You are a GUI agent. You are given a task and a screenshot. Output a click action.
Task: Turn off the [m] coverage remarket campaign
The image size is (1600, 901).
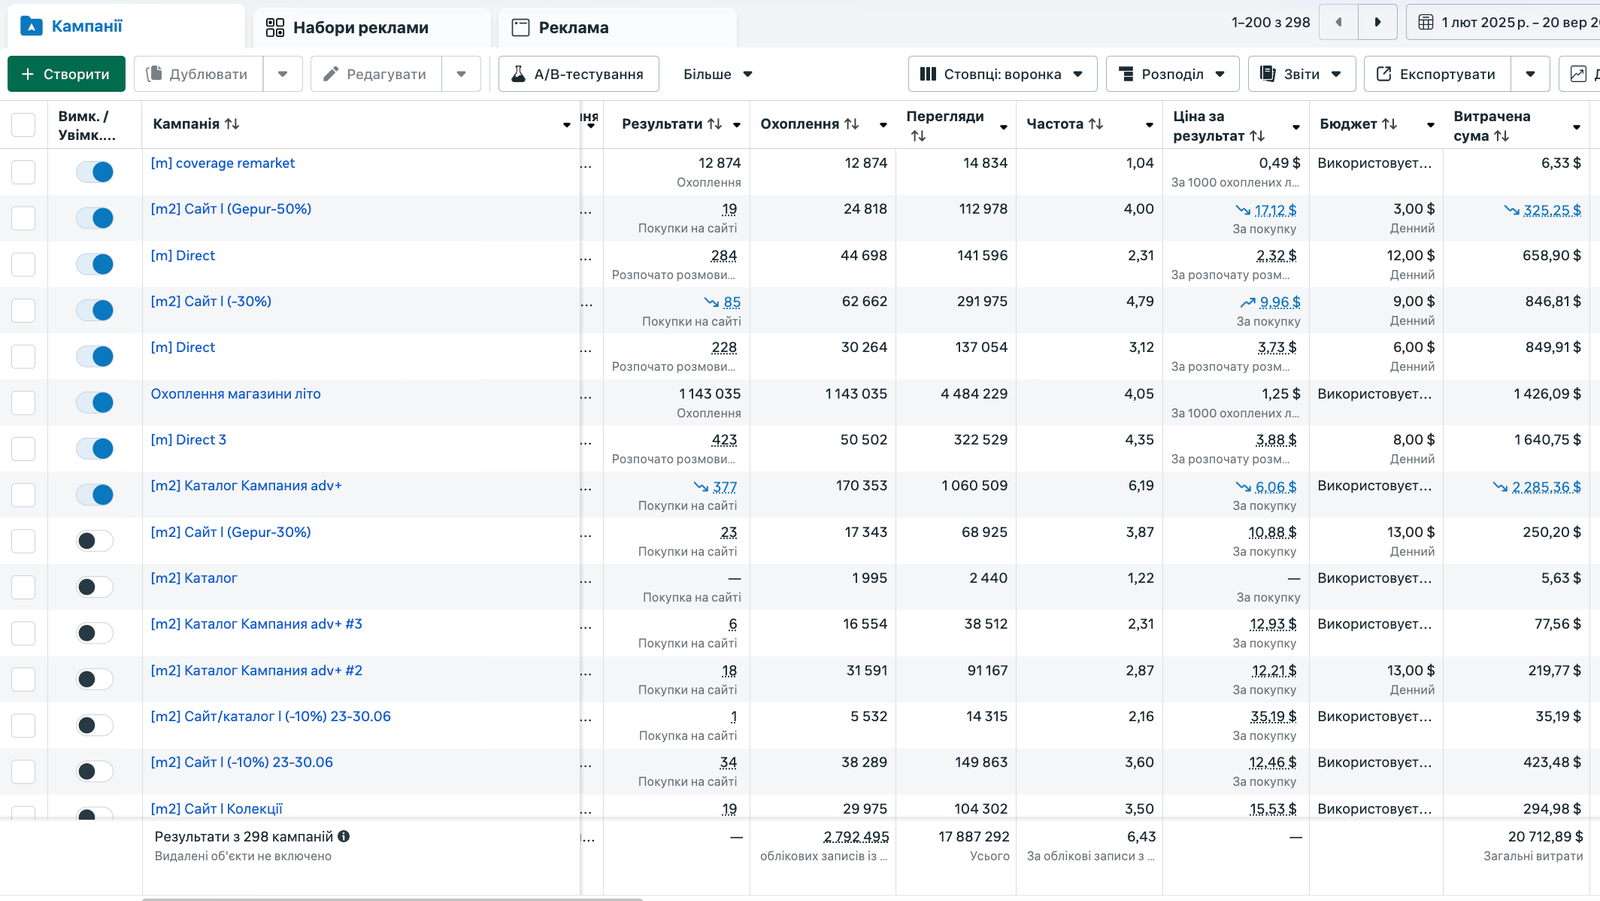point(95,172)
